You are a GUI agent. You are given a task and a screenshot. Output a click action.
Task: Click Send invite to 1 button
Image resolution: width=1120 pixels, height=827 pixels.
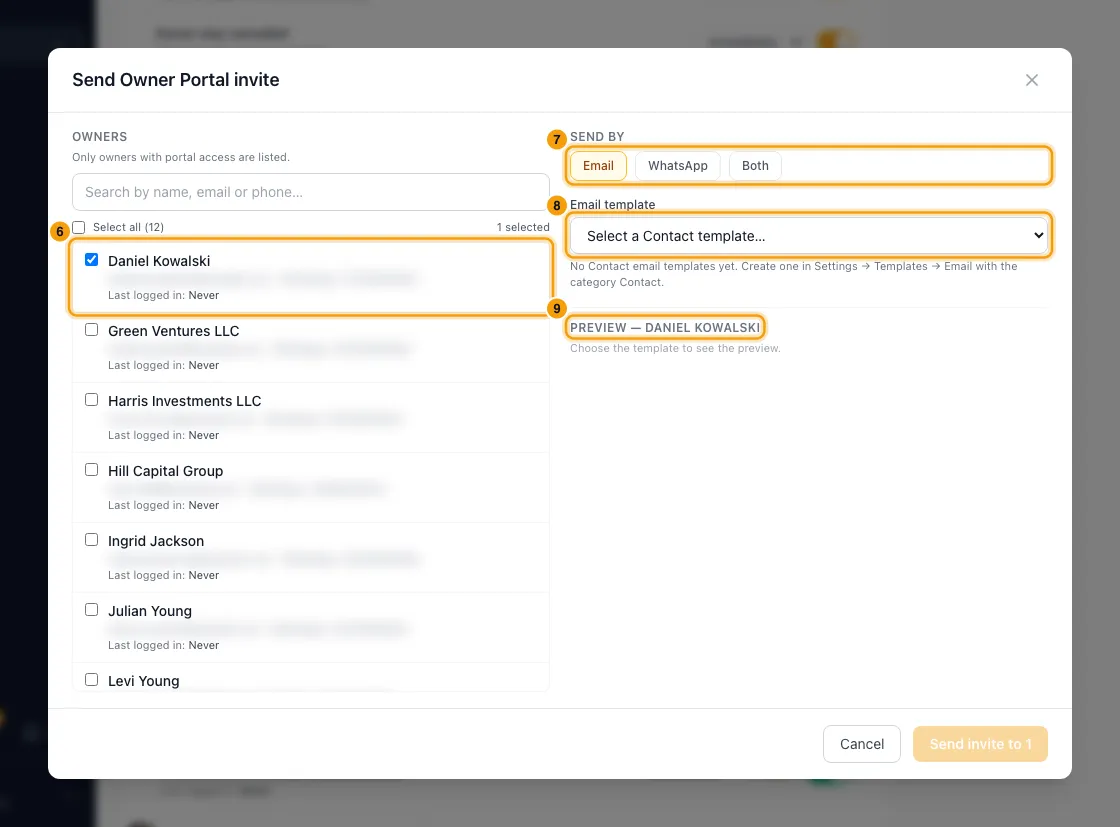(980, 744)
